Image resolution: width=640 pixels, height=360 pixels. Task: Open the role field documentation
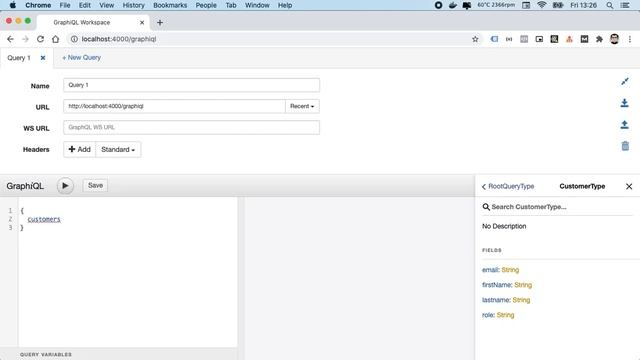pyautogui.click(x=488, y=315)
